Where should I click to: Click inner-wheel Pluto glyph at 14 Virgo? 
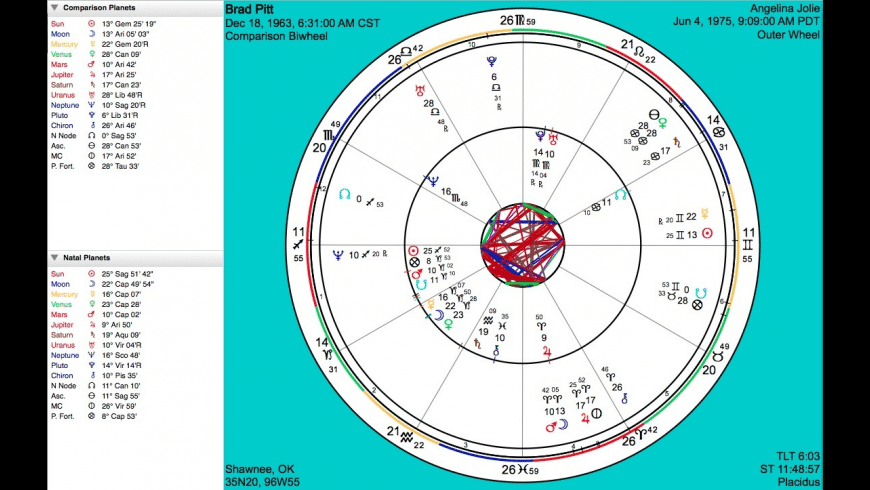point(539,135)
